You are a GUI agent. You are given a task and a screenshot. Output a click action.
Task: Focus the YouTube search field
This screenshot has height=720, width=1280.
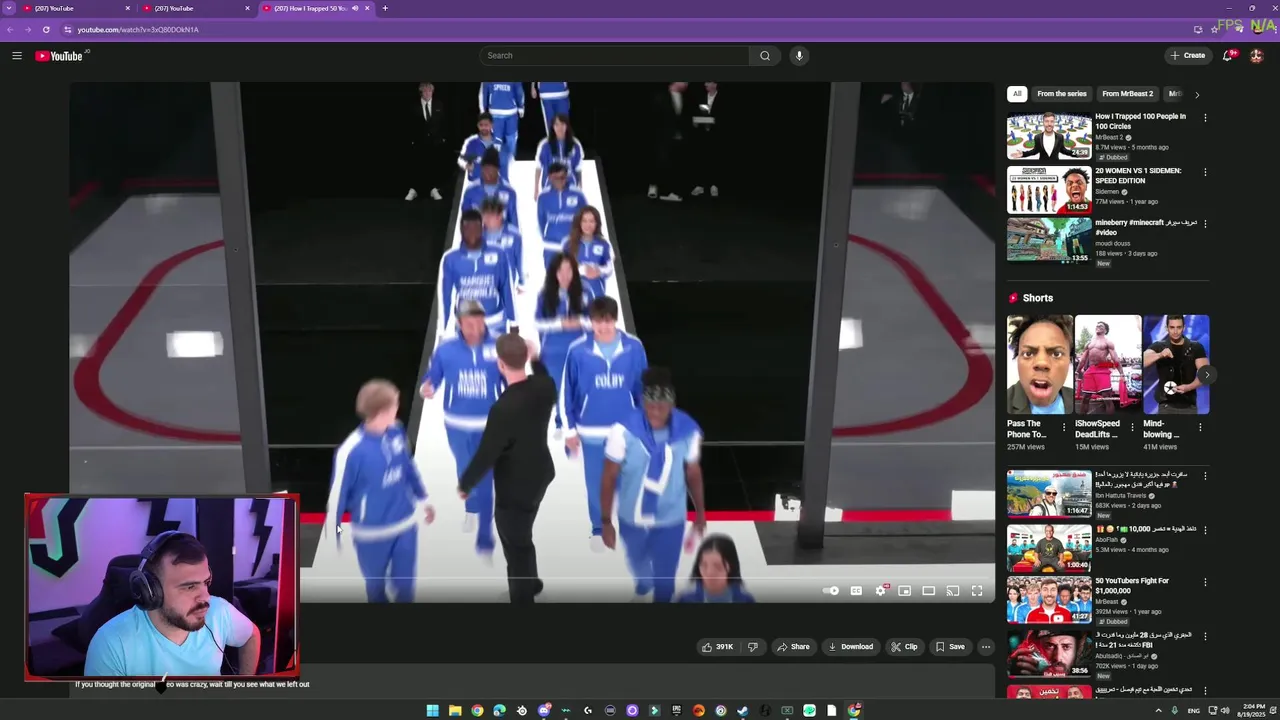pyautogui.click(x=614, y=56)
